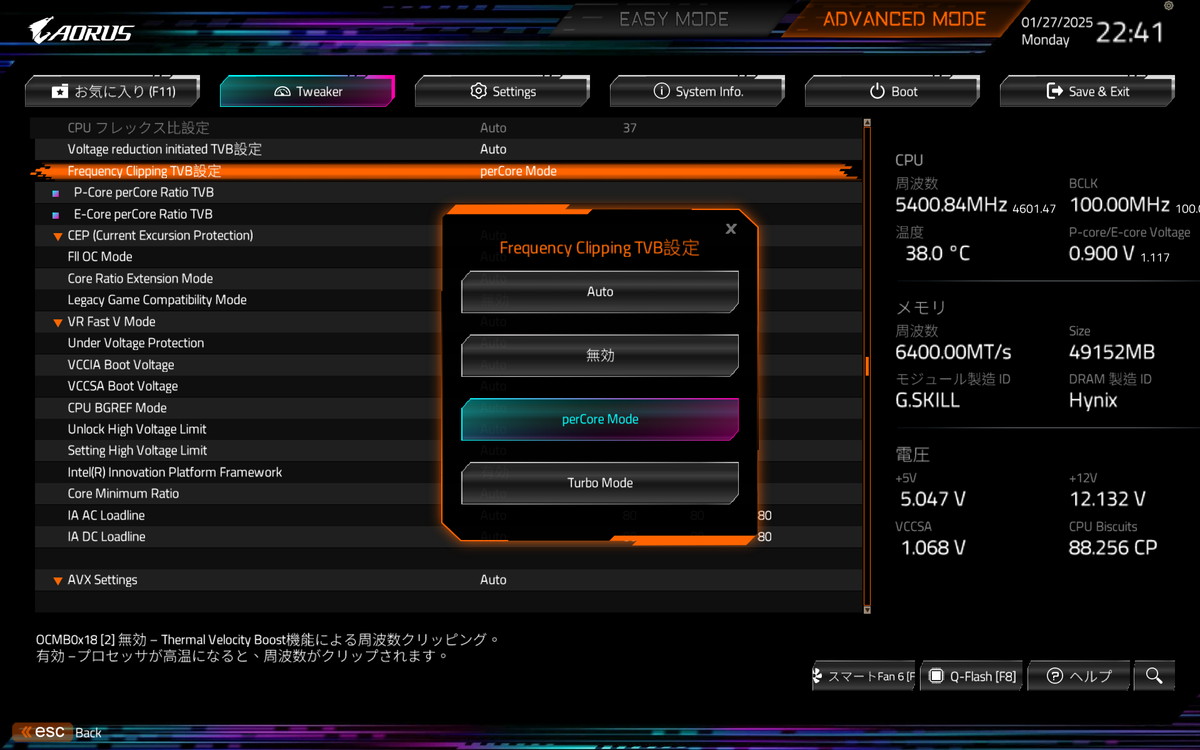1200x750 pixels.
Task: Select perCore Mode option in popup
Action: pos(600,419)
